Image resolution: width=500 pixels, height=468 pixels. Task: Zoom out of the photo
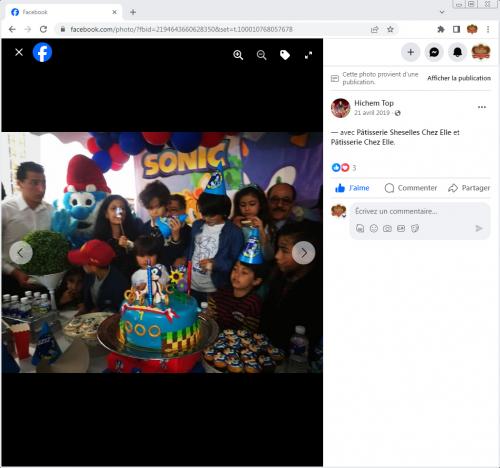point(262,55)
